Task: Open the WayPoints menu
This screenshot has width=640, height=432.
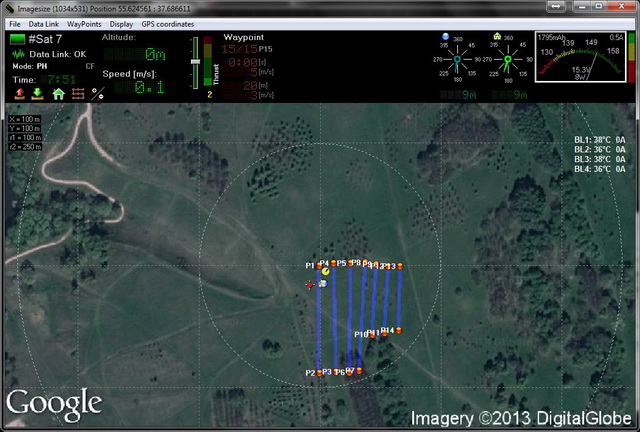Action: coord(84,24)
